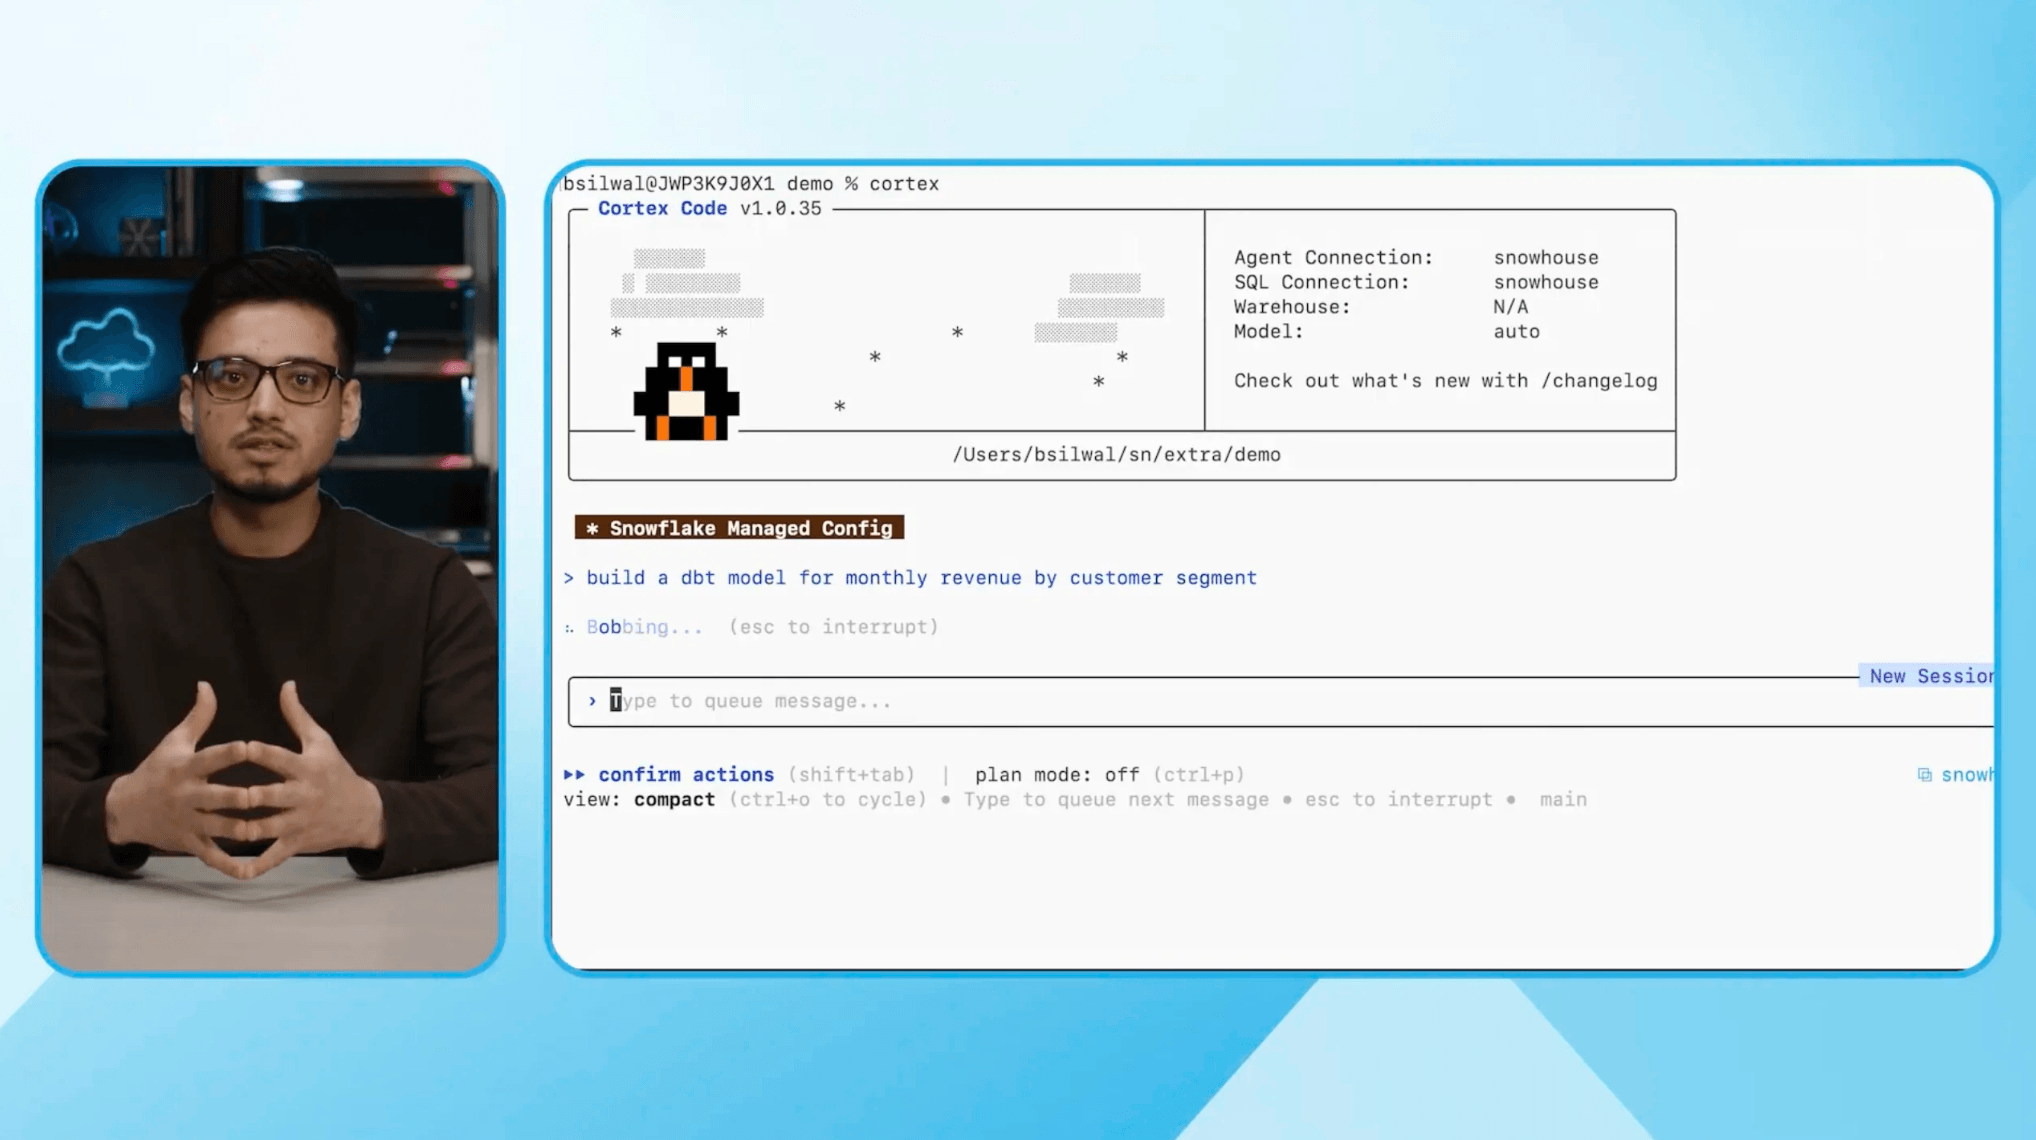This screenshot has width=2036, height=1140.
Task: Click the view: compact setting
Action: point(639,800)
